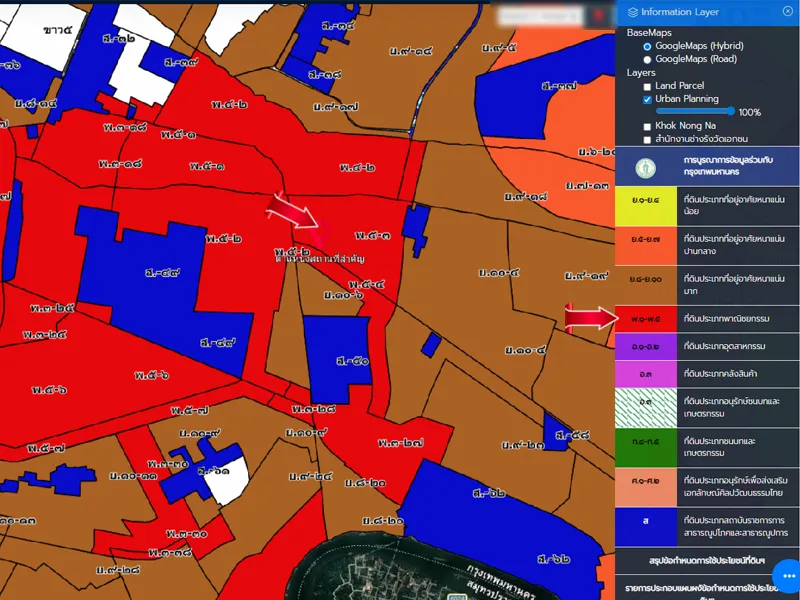Click the layers stack icon in panel header
The image size is (800, 600).
[x=632, y=12]
